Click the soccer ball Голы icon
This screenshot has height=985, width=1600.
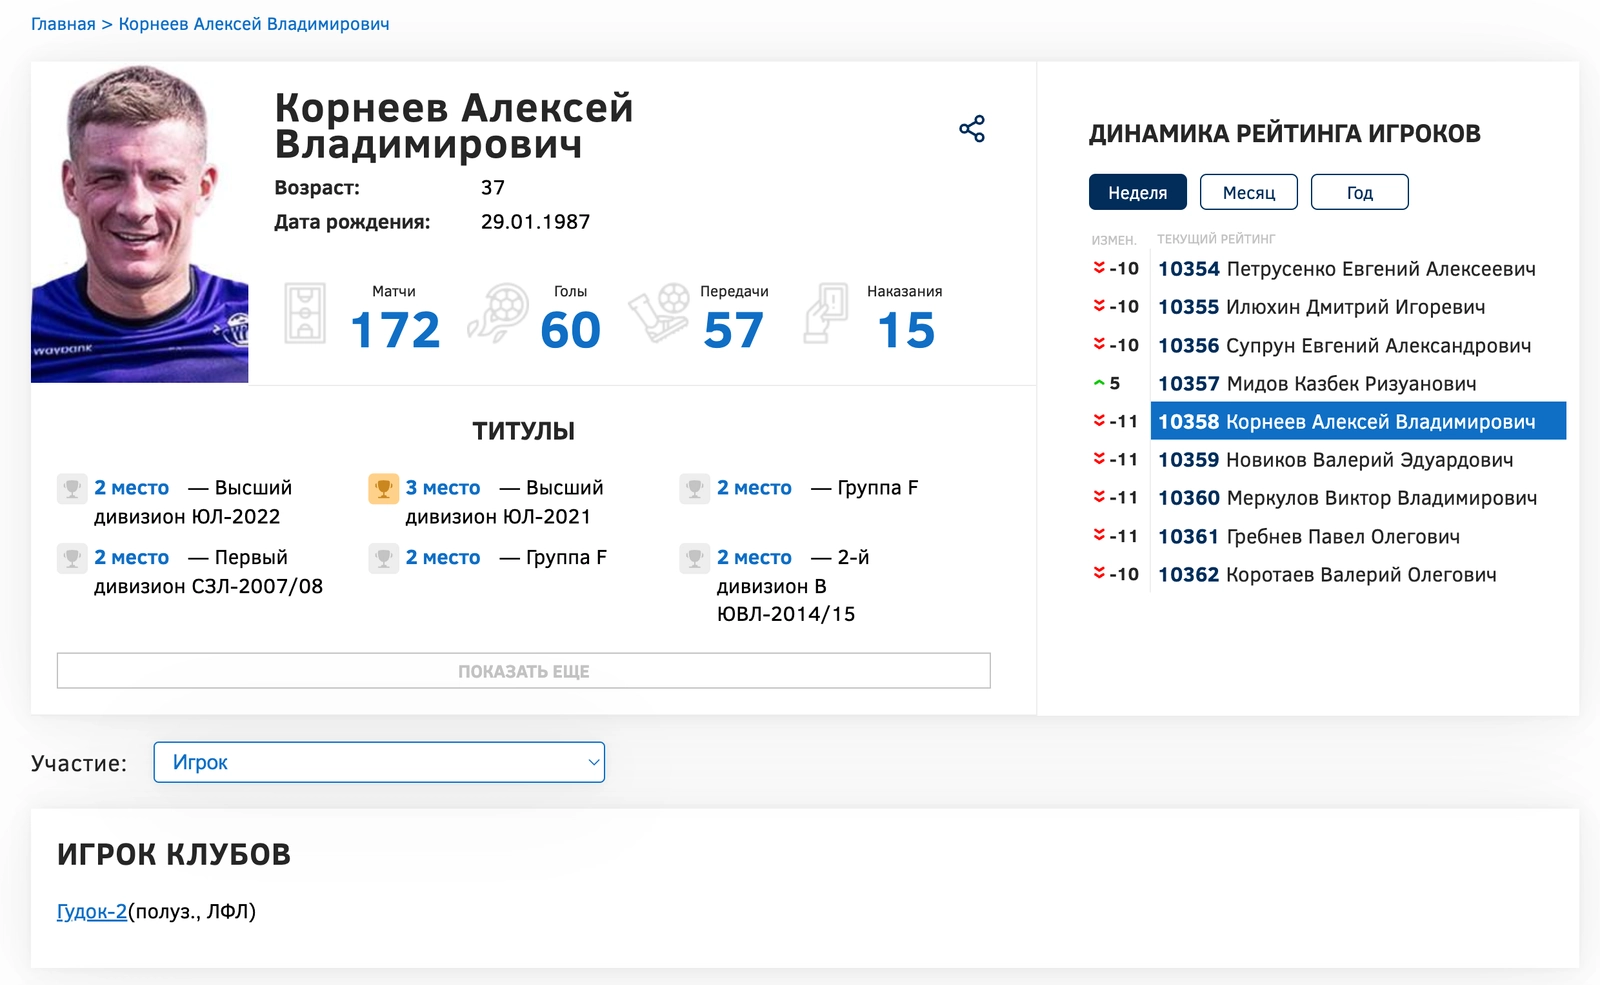pos(498,313)
